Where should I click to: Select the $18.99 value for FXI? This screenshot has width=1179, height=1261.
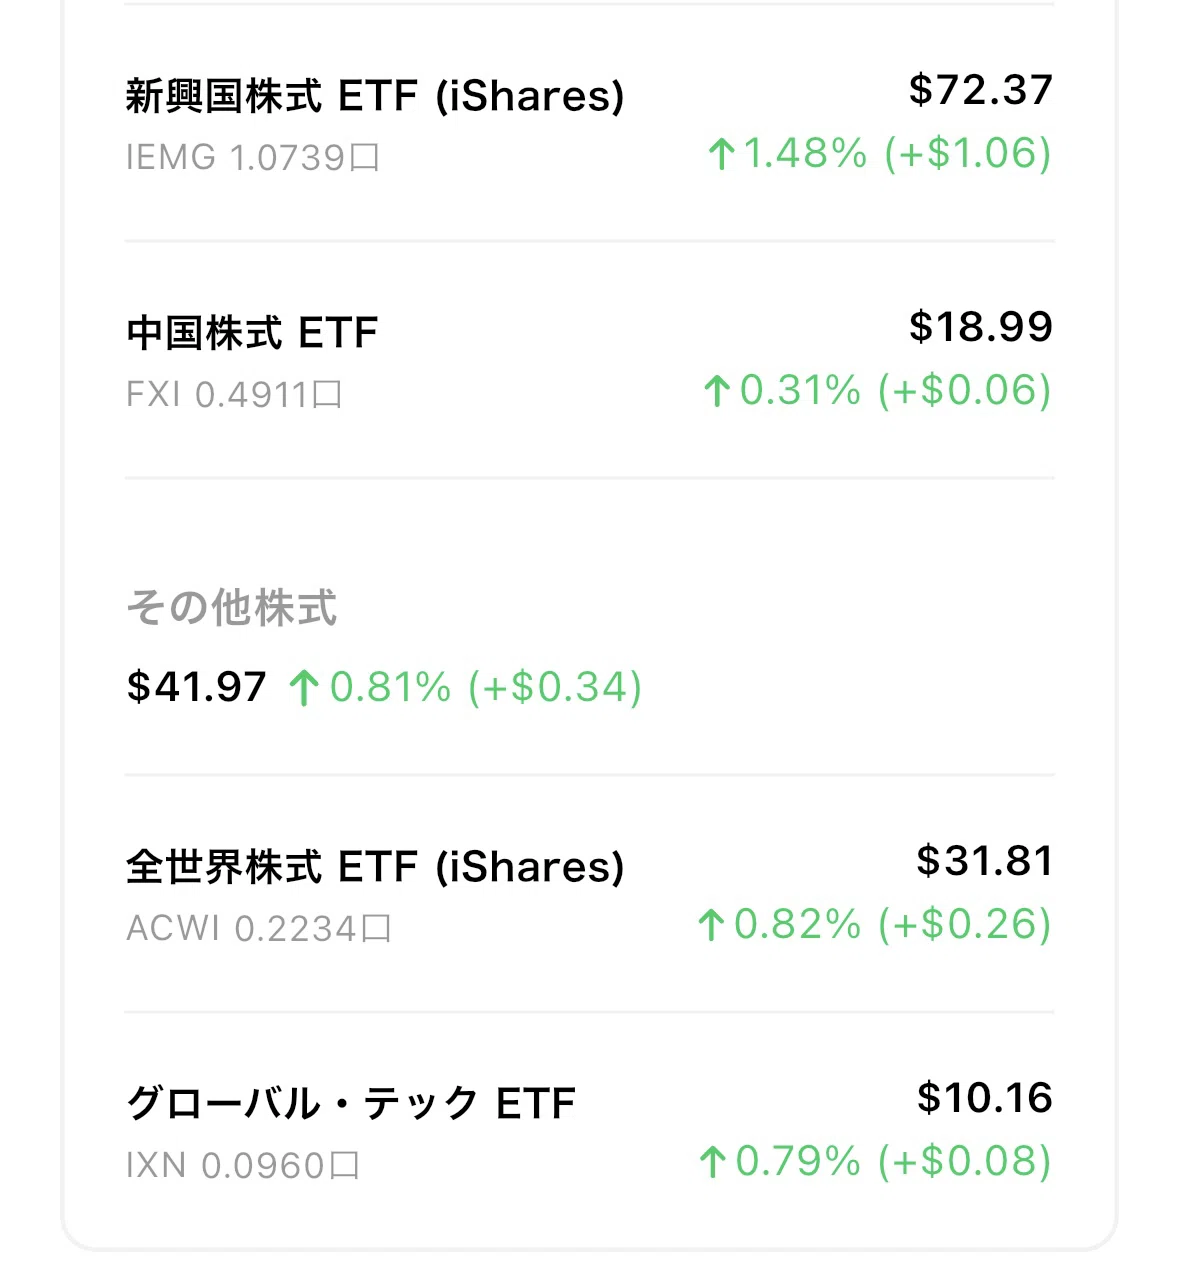pyautogui.click(x=981, y=327)
